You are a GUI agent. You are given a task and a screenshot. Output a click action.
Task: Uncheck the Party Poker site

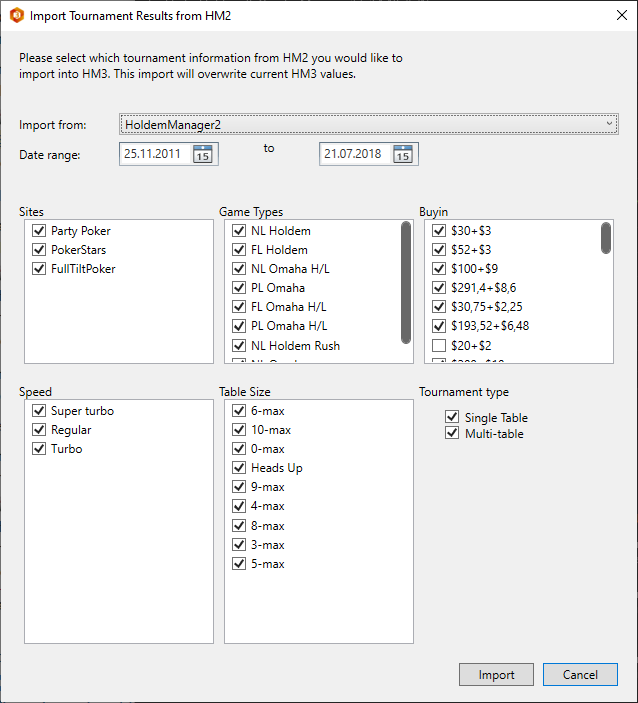39,230
